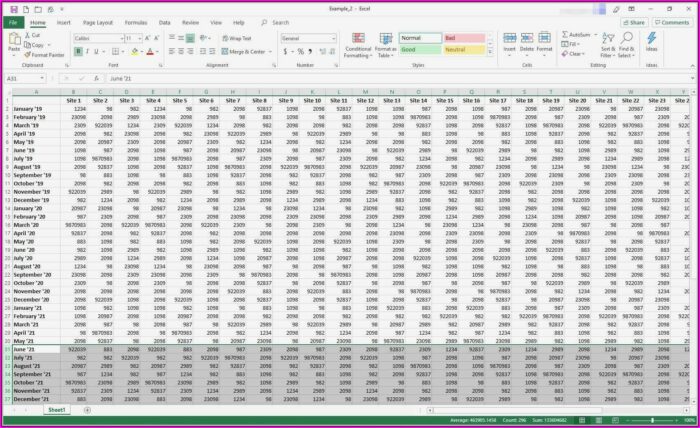Click the New document icon in quick access toolbar

tap(26, 9)
